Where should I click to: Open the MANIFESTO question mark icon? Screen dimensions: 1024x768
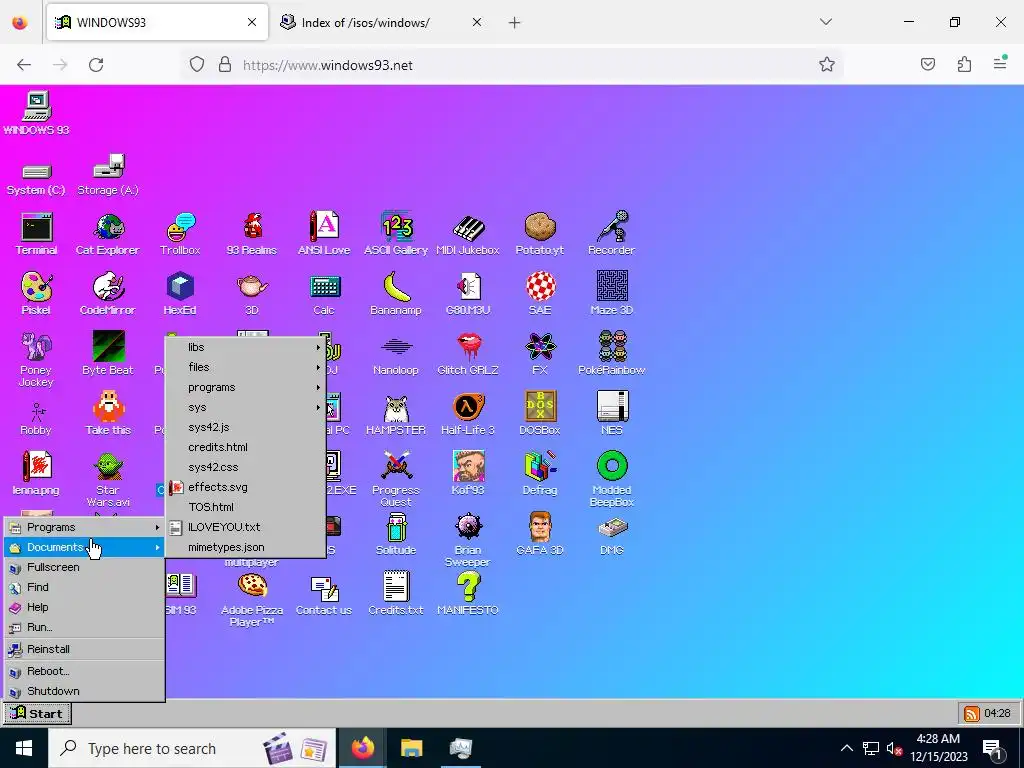point(468,594)
